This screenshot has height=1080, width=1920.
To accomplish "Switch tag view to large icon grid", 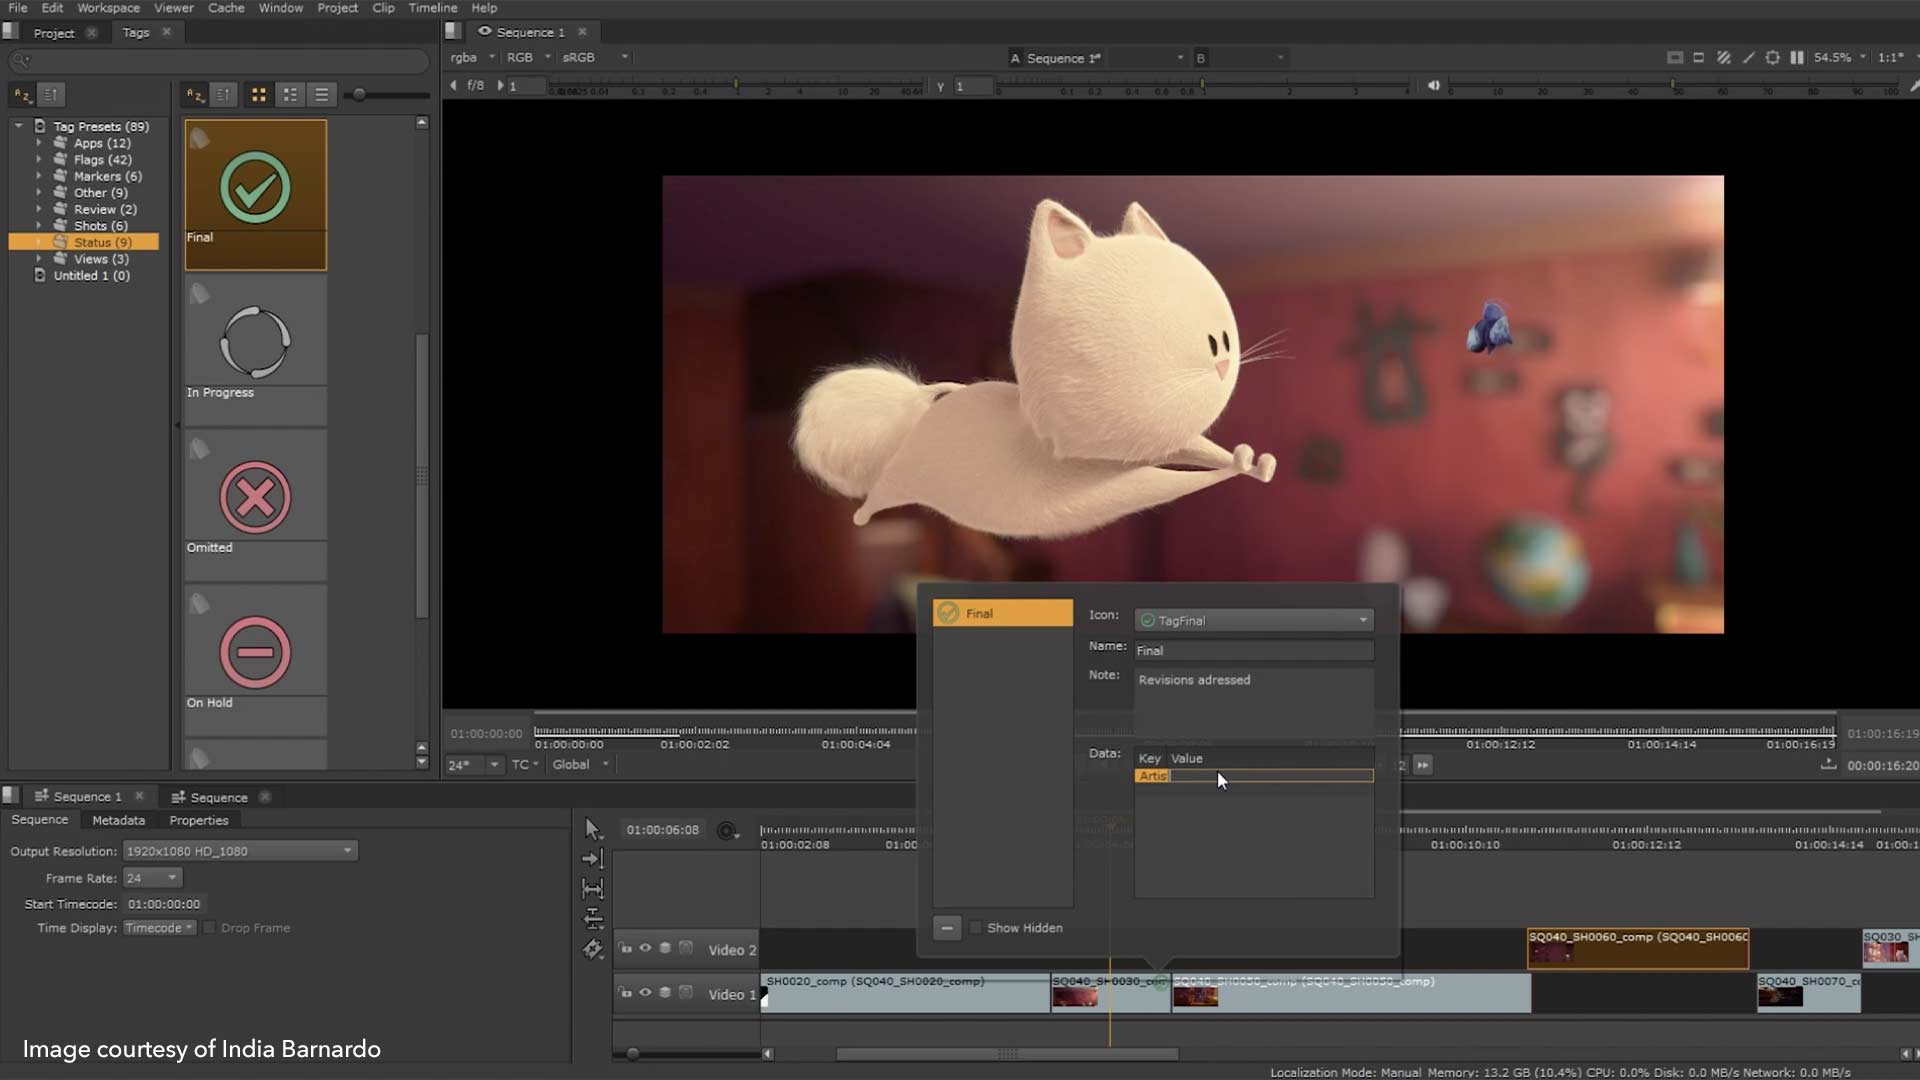I will coord(258,95).
